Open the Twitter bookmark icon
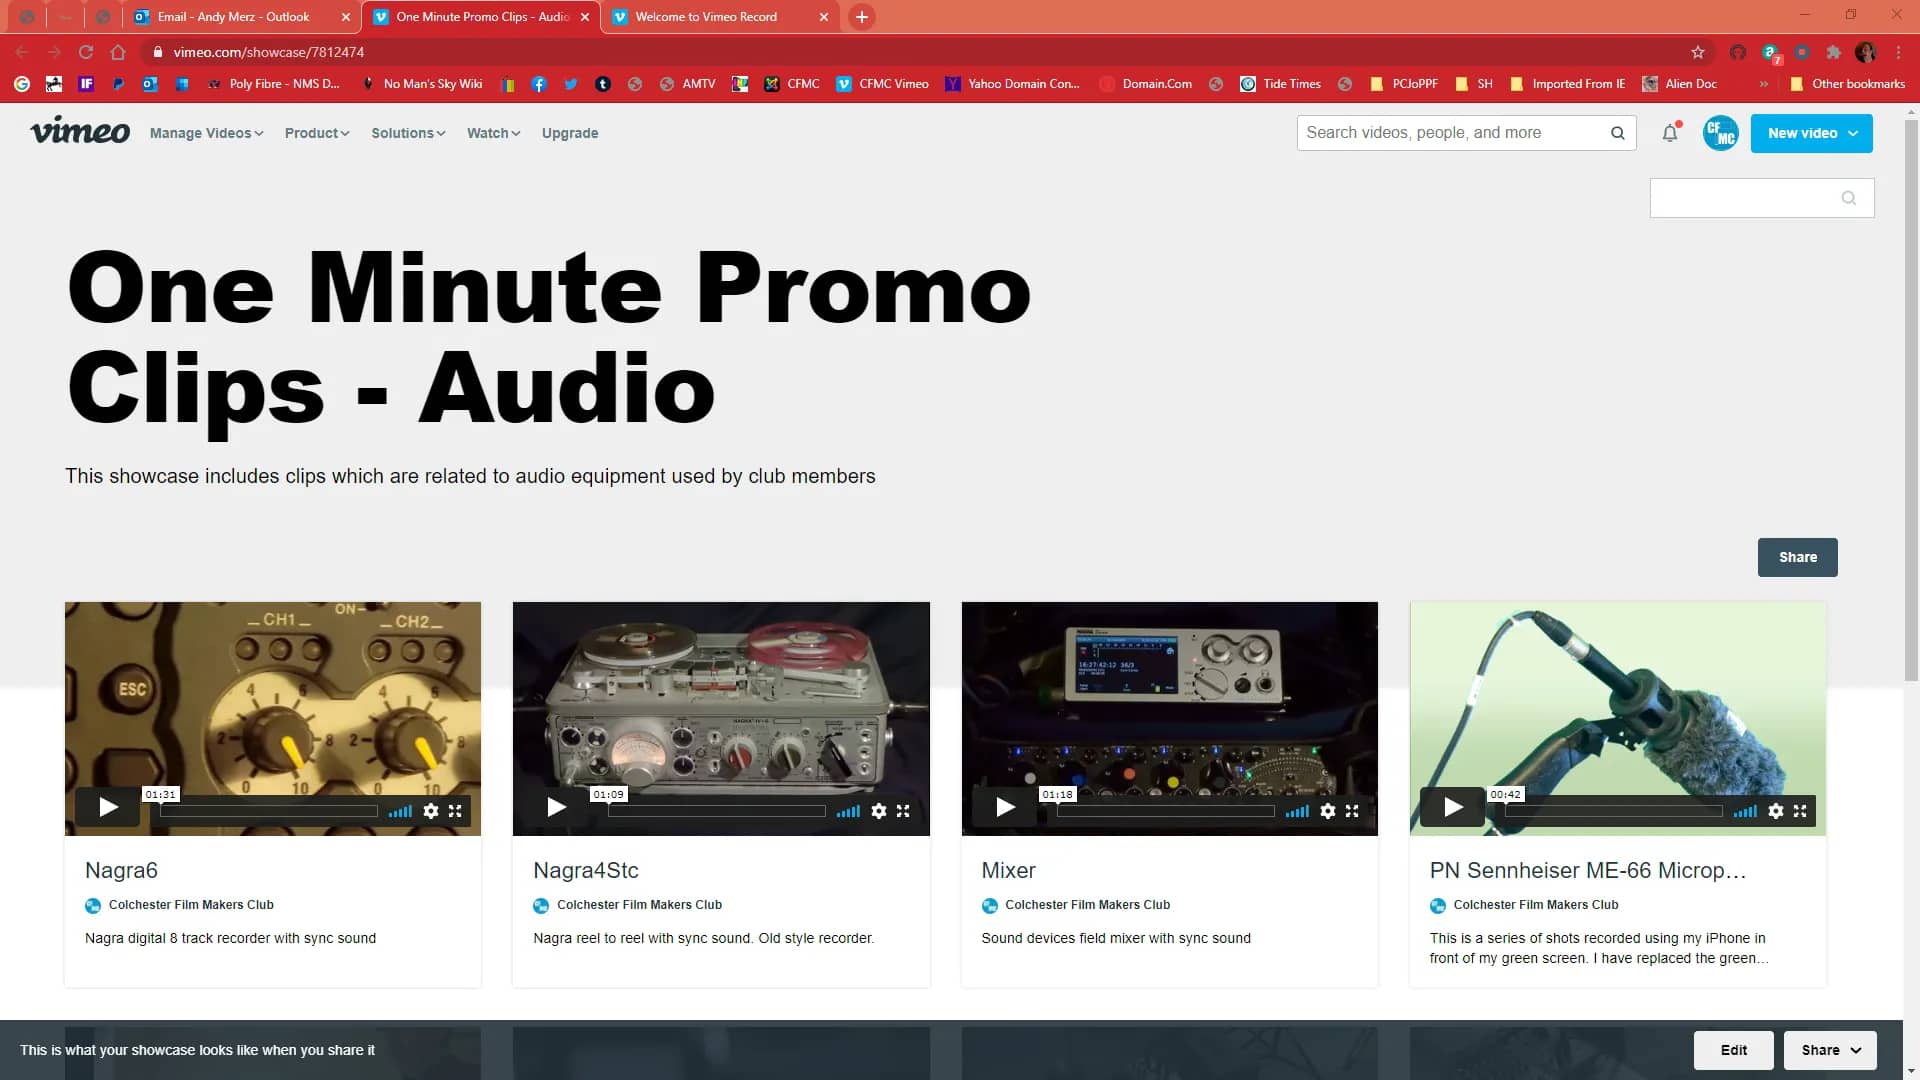 [x=571, y=84]
